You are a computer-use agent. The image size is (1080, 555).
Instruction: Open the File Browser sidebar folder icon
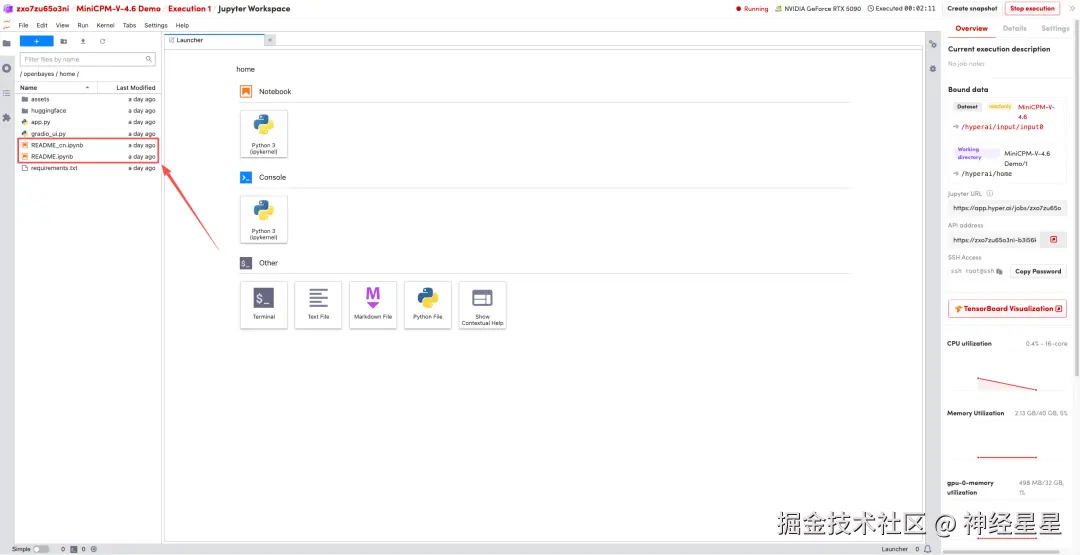point(7,43)
